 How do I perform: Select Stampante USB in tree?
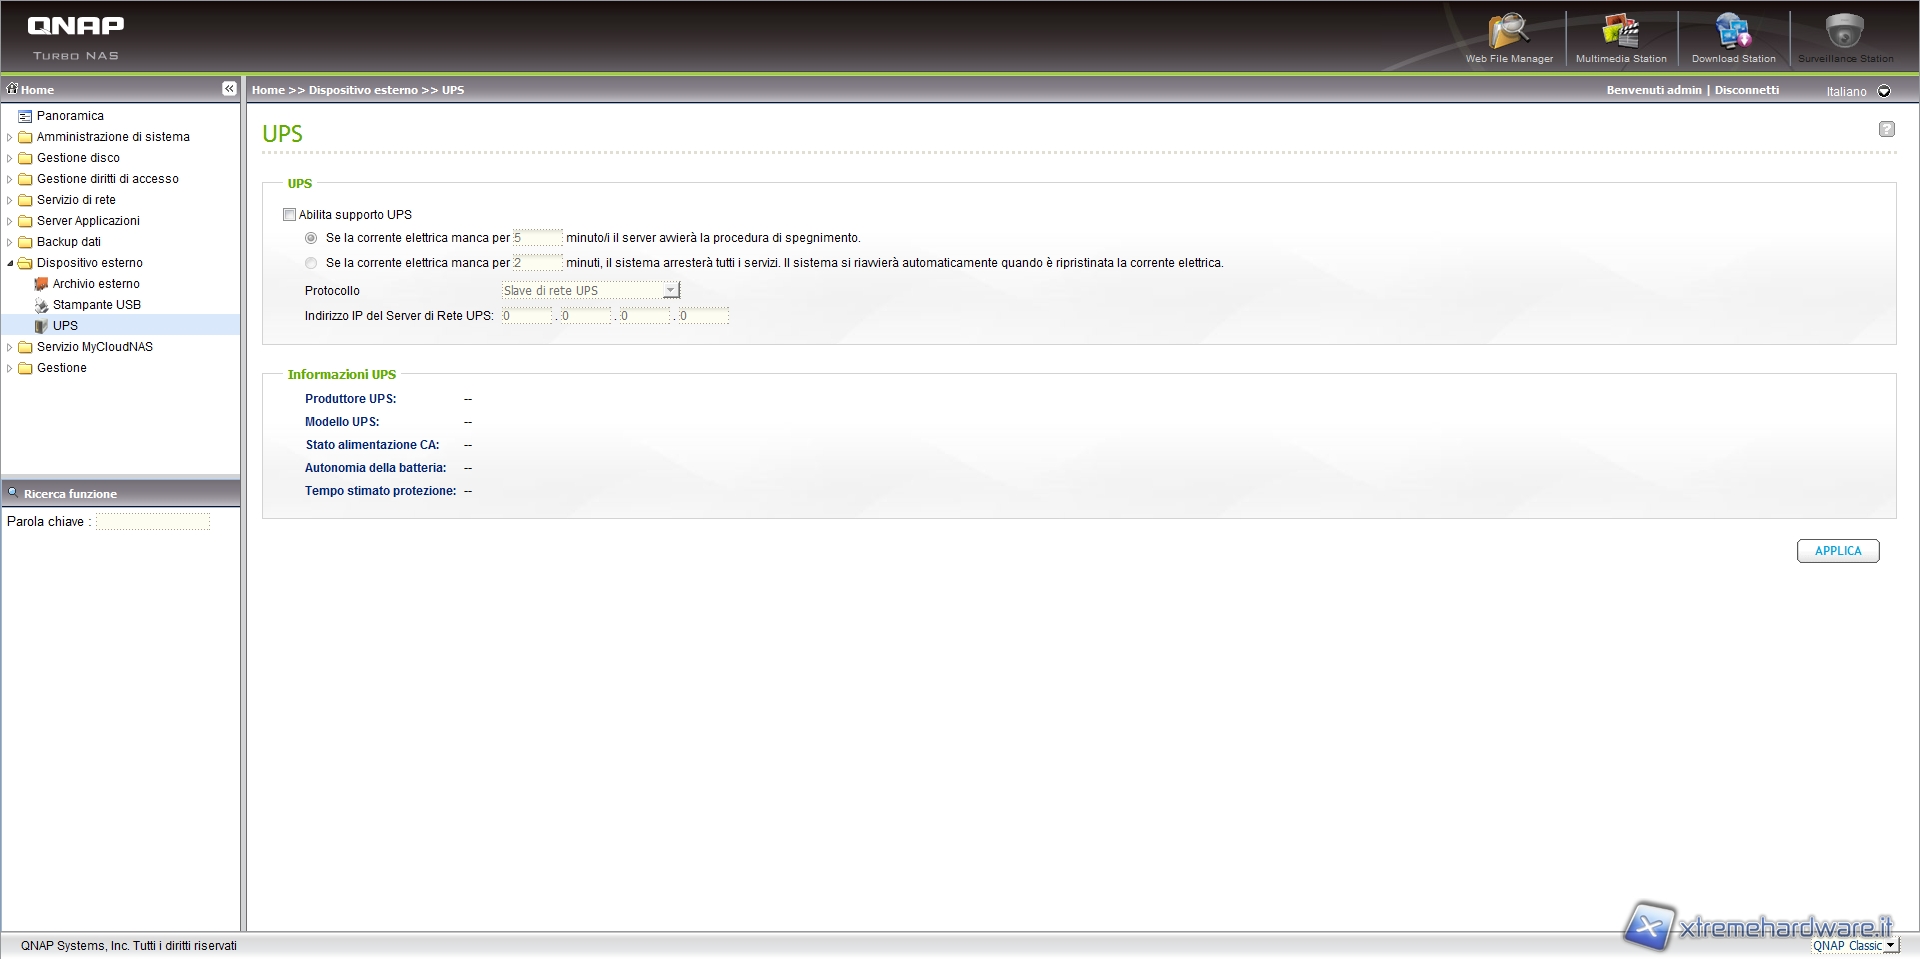(96, 305)
